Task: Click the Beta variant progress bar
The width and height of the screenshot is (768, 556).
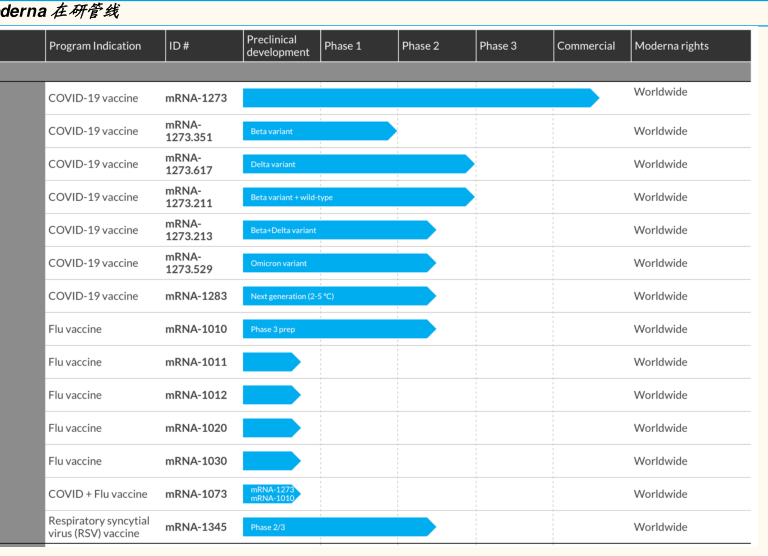Action: coord(317,131)
